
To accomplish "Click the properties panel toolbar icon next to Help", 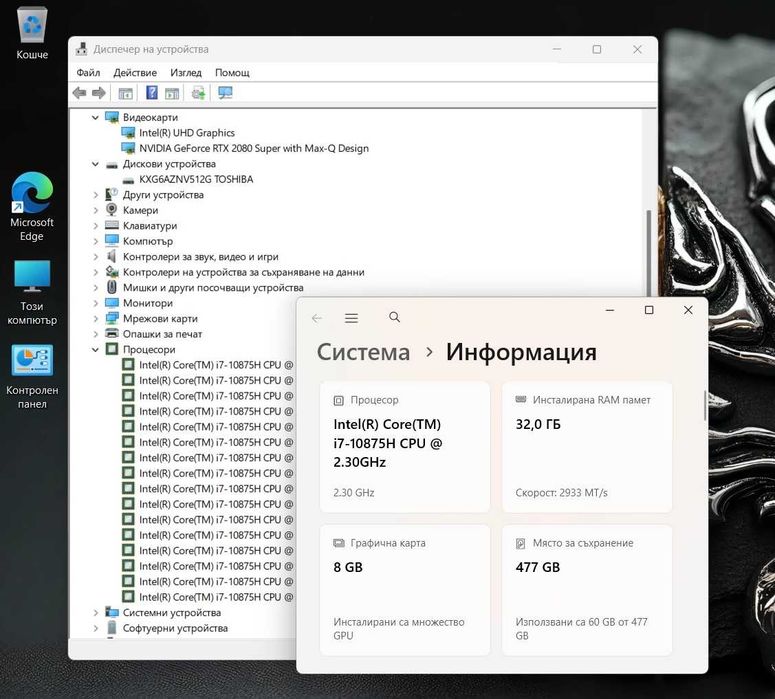I will [x=172, y=92].
